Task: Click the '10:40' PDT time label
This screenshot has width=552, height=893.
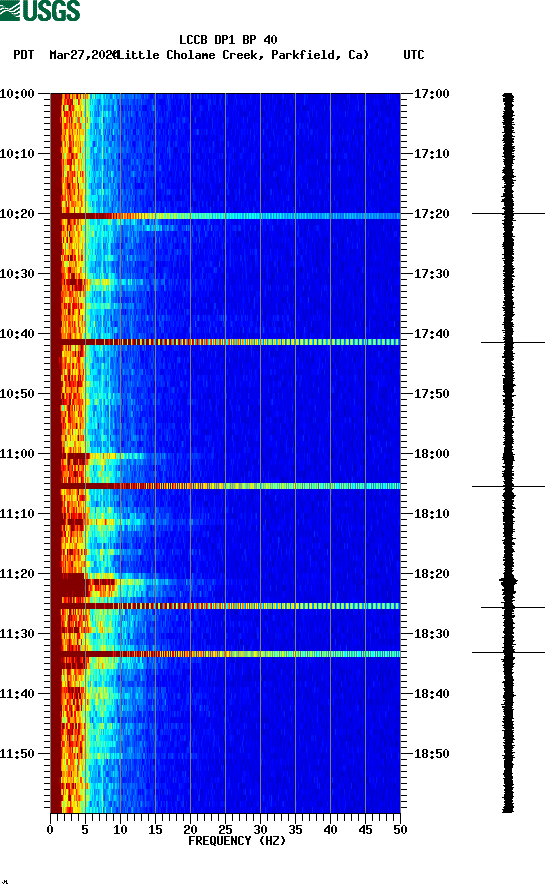Action: 17,334
